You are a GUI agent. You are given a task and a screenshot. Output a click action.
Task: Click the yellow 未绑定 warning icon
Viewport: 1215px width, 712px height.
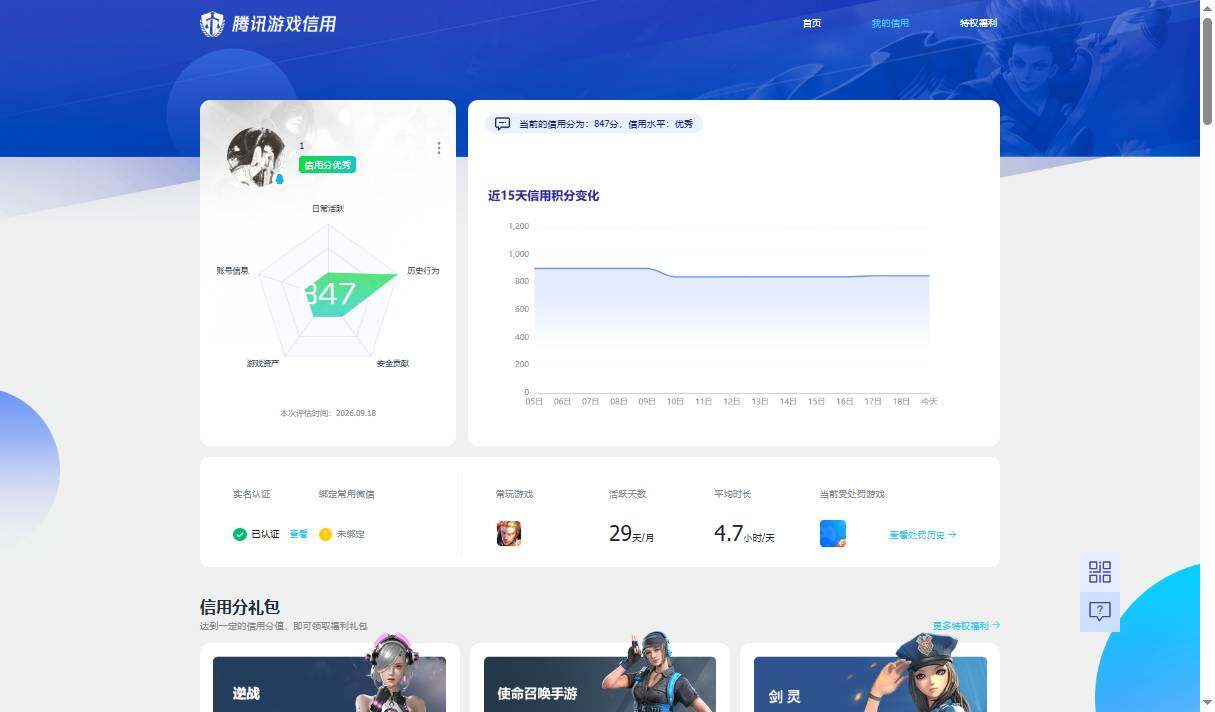[325, 534]
